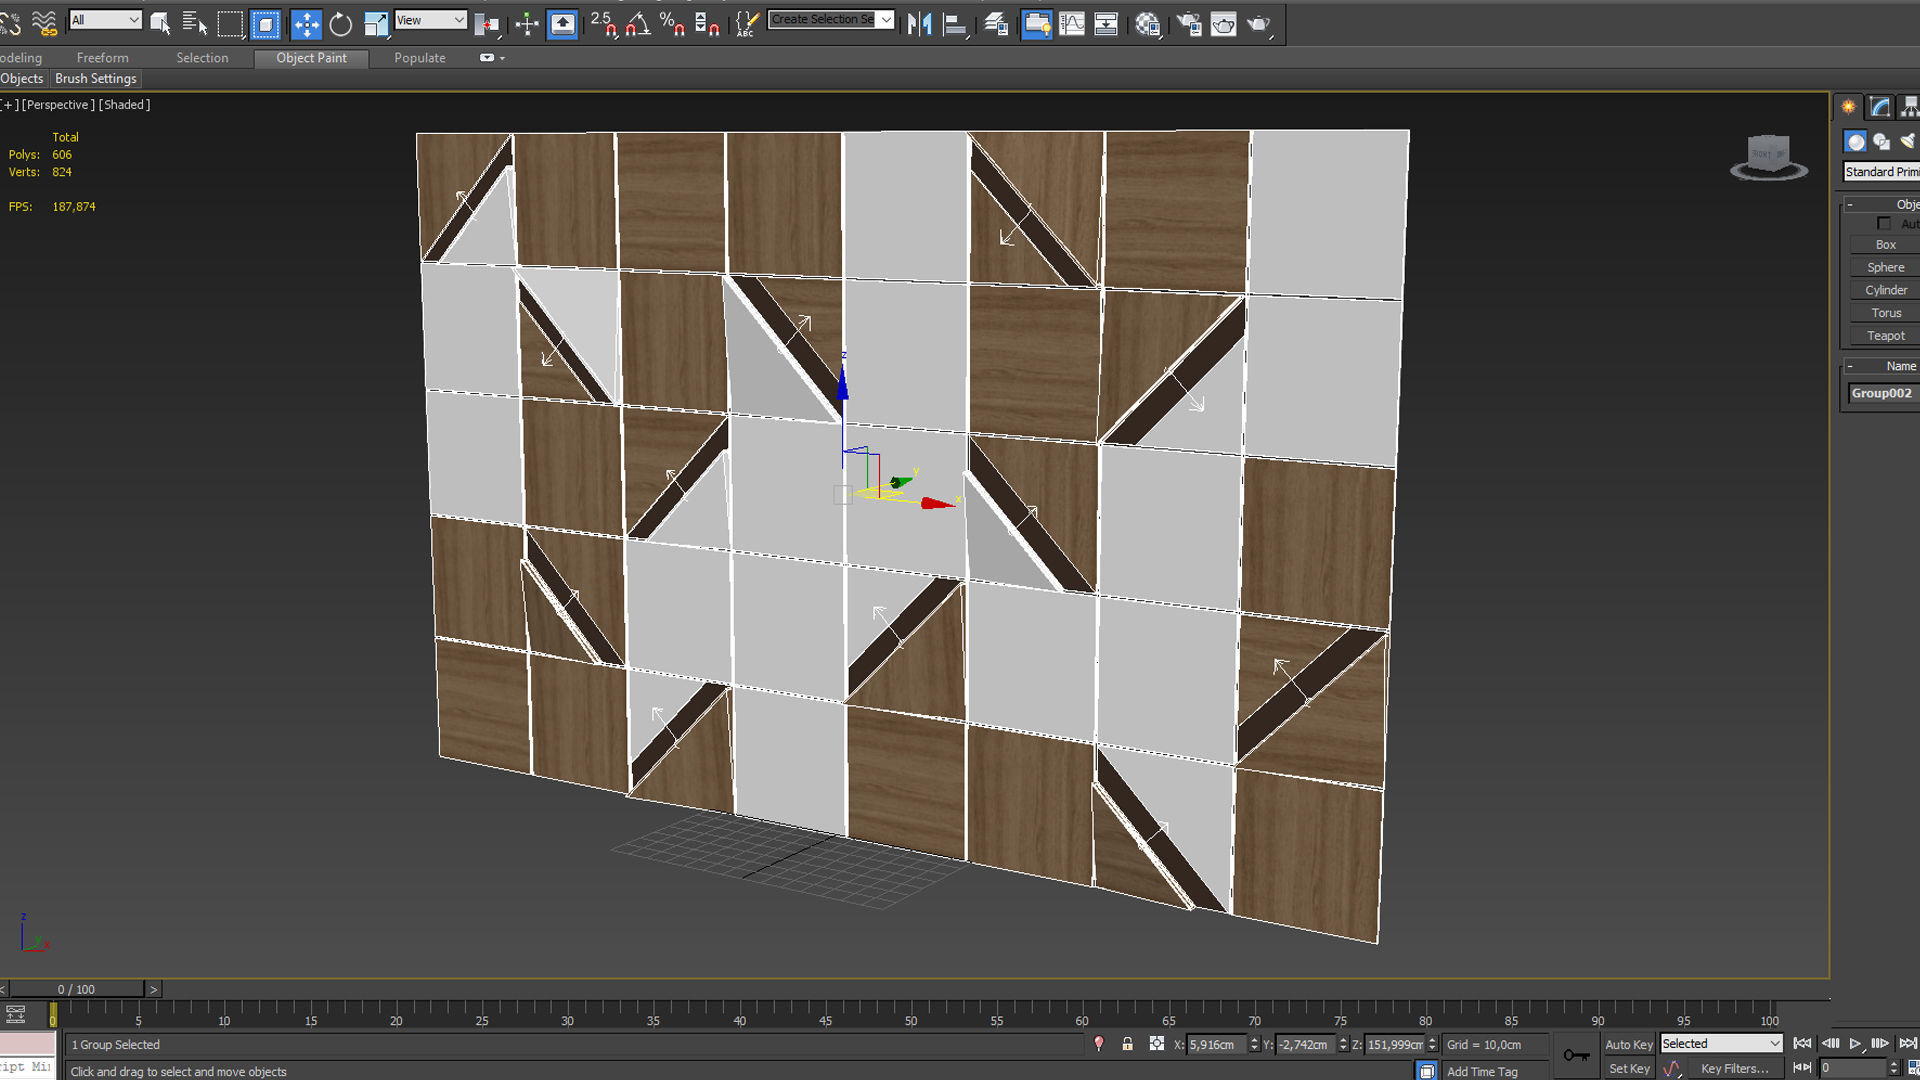The image size is (1920, 1080).
Task: Open the Paint Objects panel
Action: [22, 79]
